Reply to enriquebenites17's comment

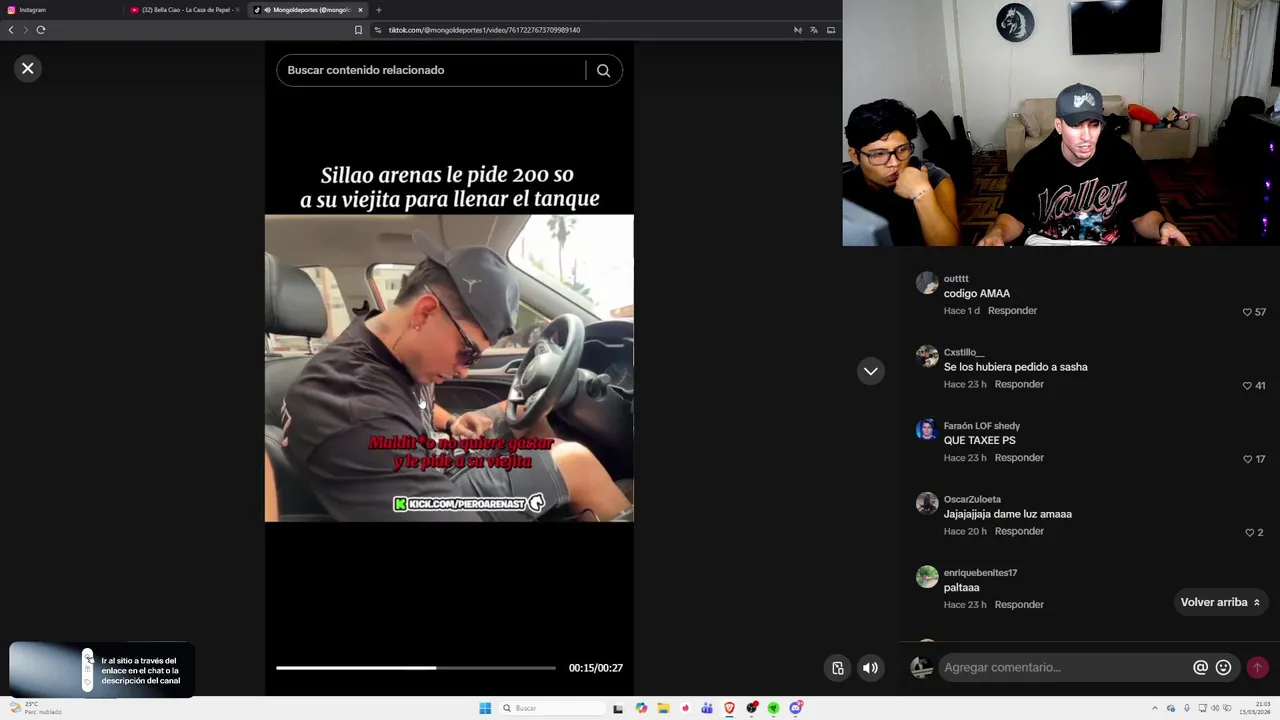[x=1019, y=605]
